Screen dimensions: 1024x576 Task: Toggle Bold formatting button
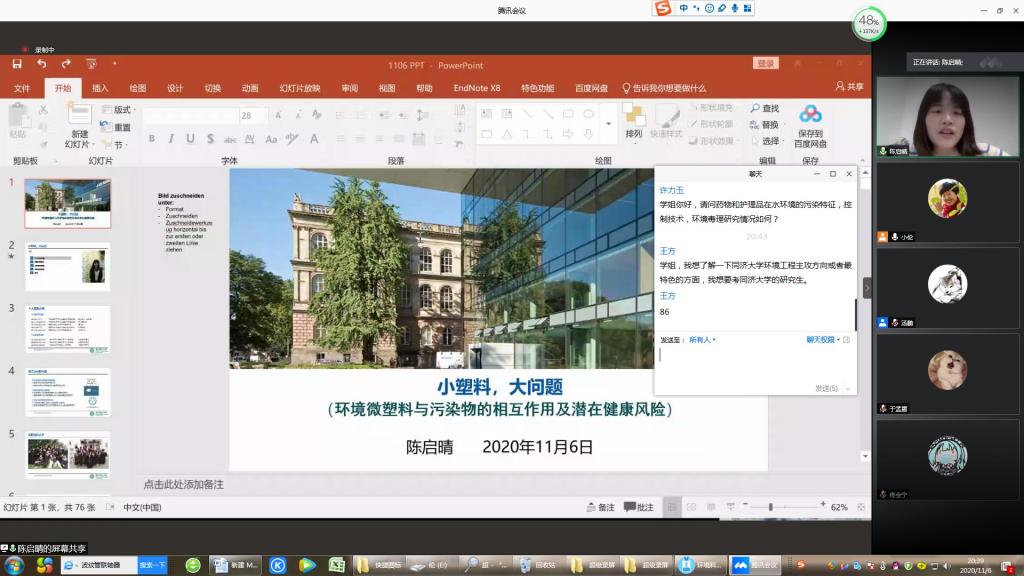point(152,139)
